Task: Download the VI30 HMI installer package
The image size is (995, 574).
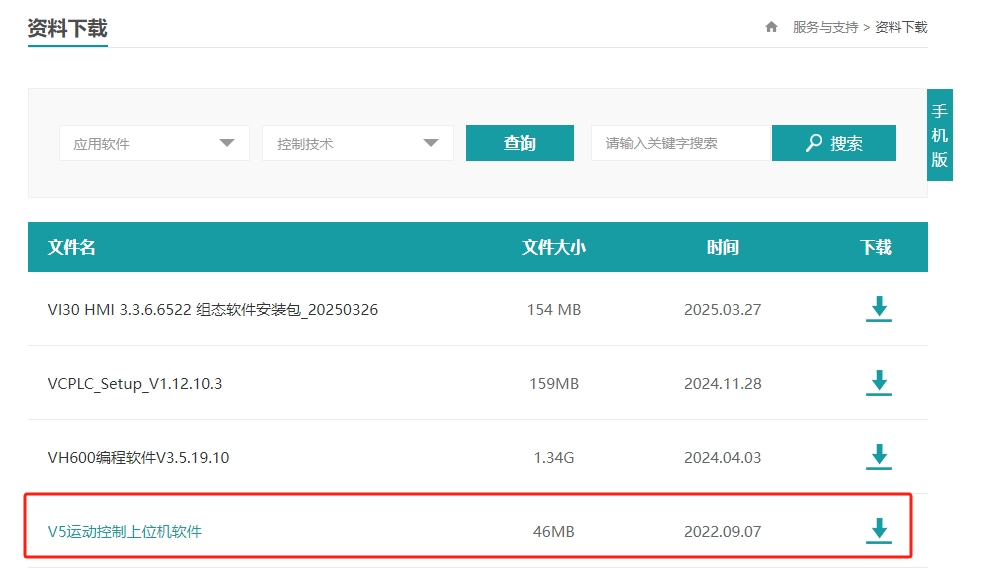Action: pyautogui.click(x=878, y=309)
